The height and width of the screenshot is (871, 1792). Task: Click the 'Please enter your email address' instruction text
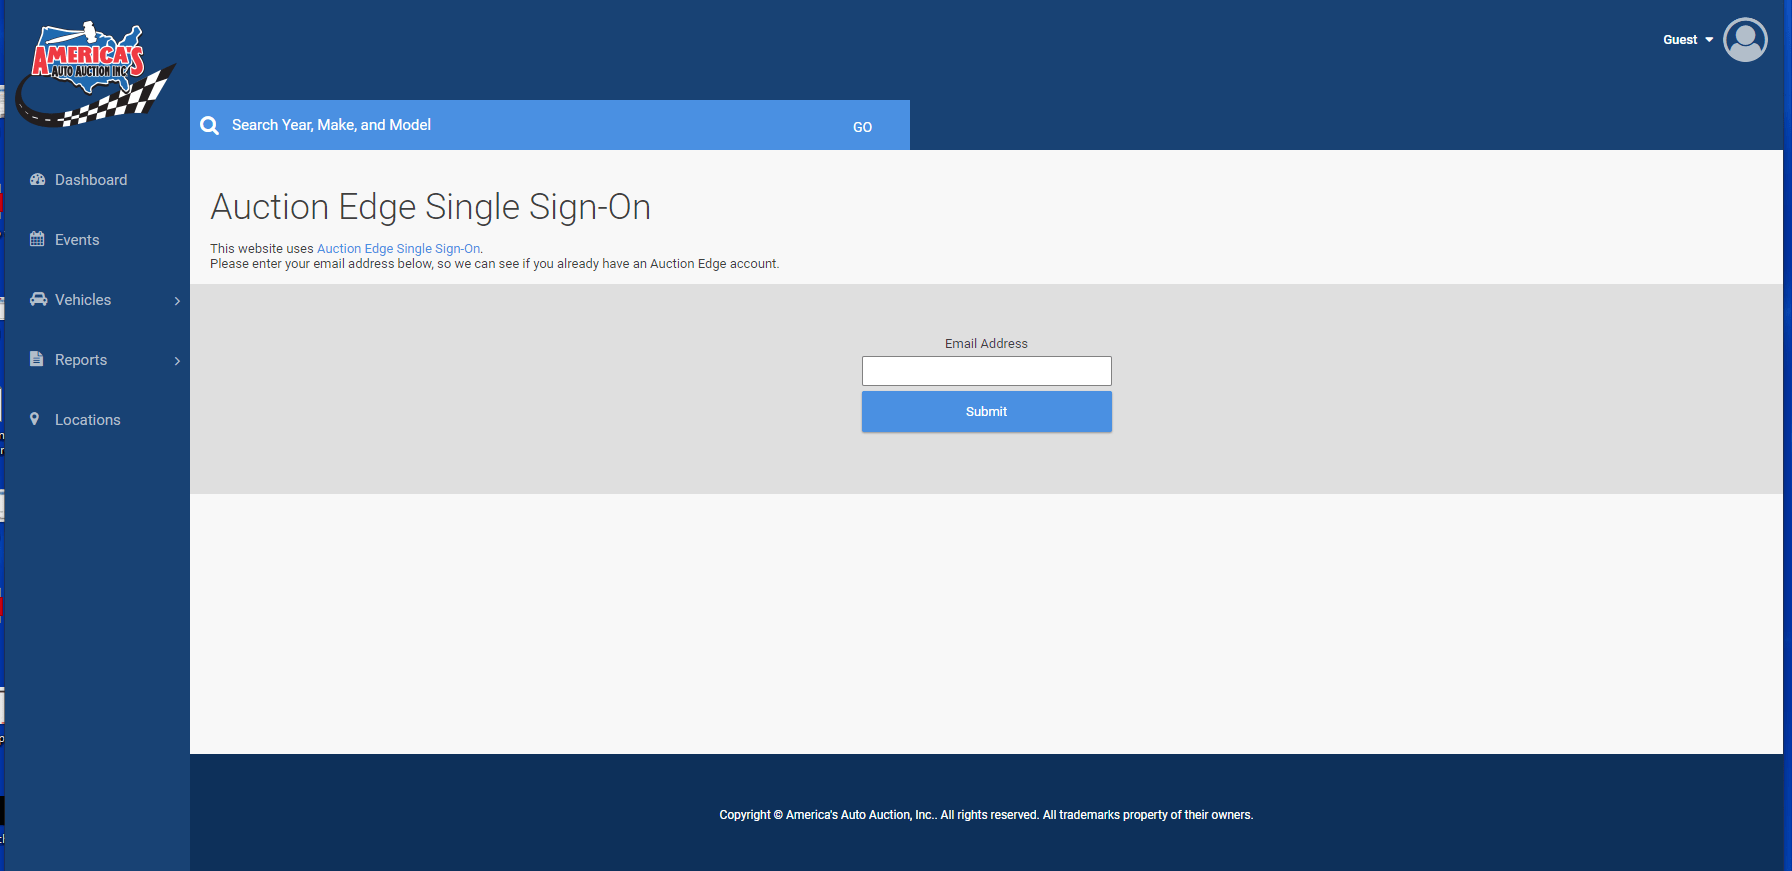coord(494,264)
